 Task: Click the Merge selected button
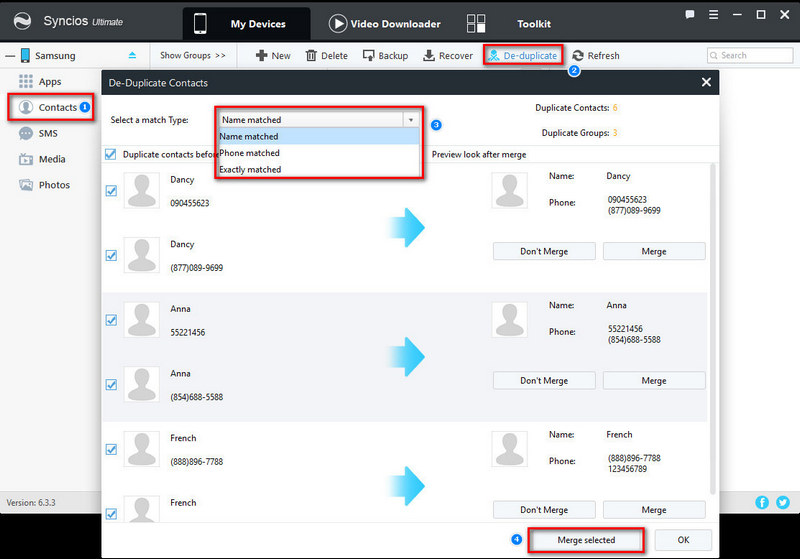coord(586,540)
